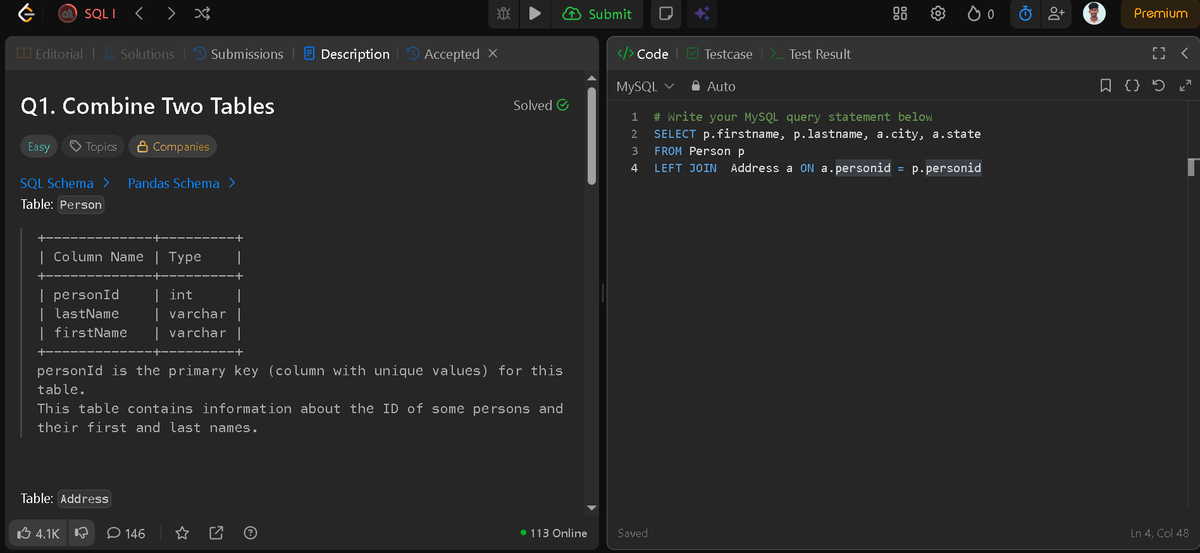1200x553 pixels.
Task: Click the Solved status label
Action: (541, 105)
